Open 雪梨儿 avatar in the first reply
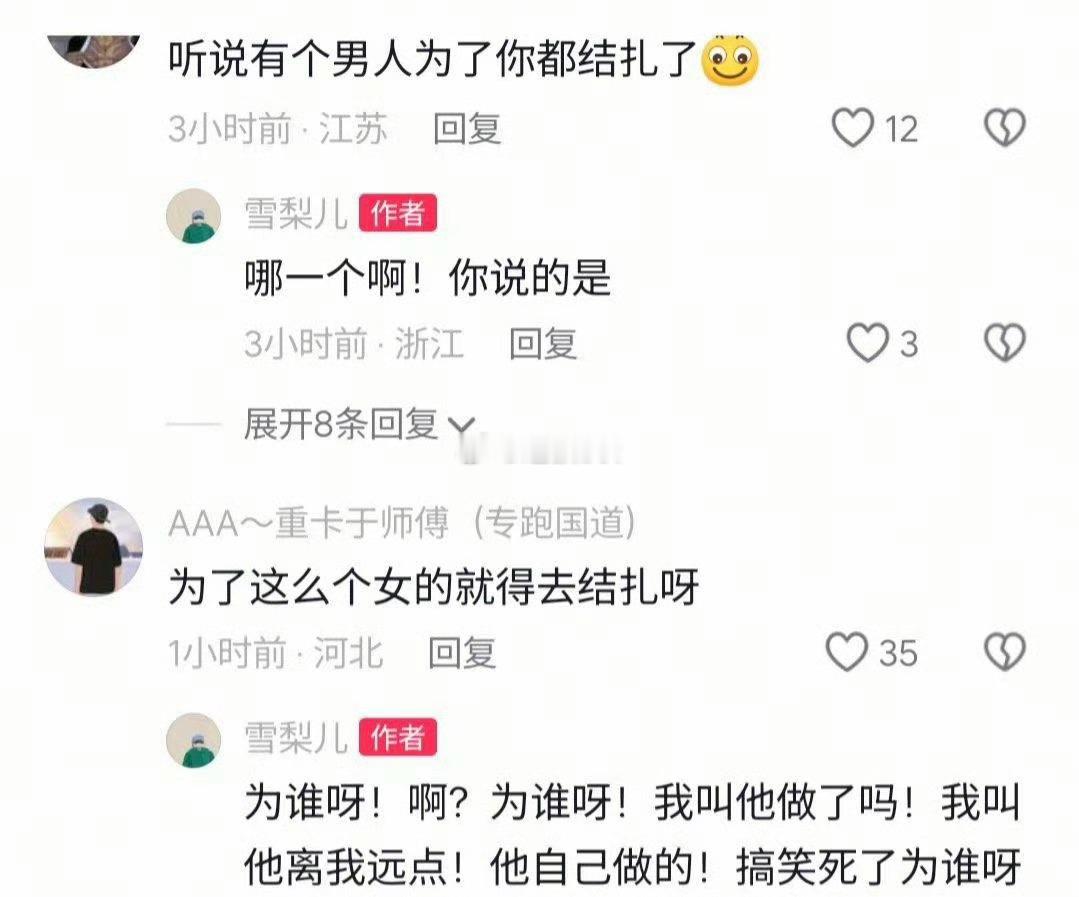This screenshot has height=897, width=1079. point(193,216)
